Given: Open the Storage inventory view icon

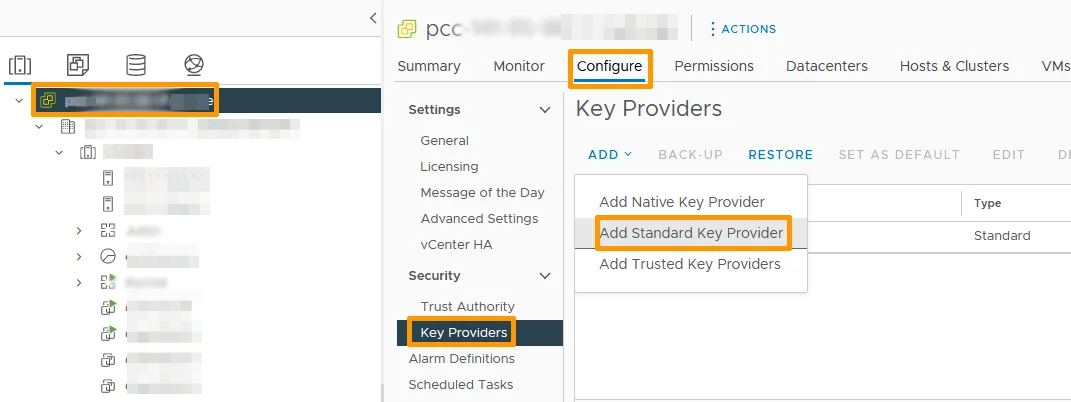Looking at the screenshot, I should click(x=136, y=66).
